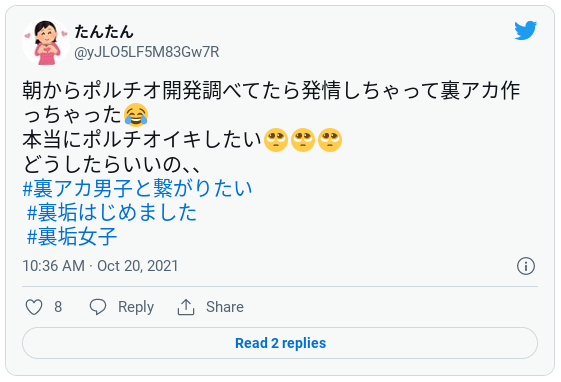
Task: Click the 10:36 AM · Oct 20, 2021 timestamp
Action: click(100, 266)
